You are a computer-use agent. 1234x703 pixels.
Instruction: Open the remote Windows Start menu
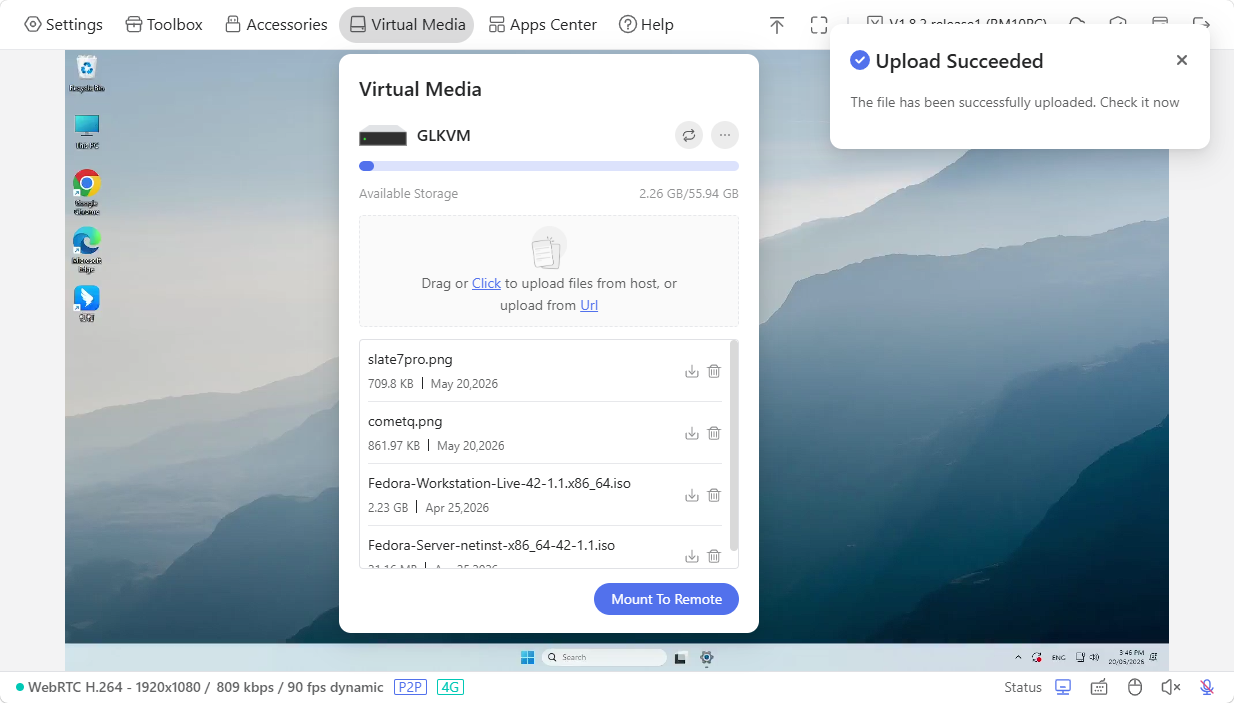(527, 657)
